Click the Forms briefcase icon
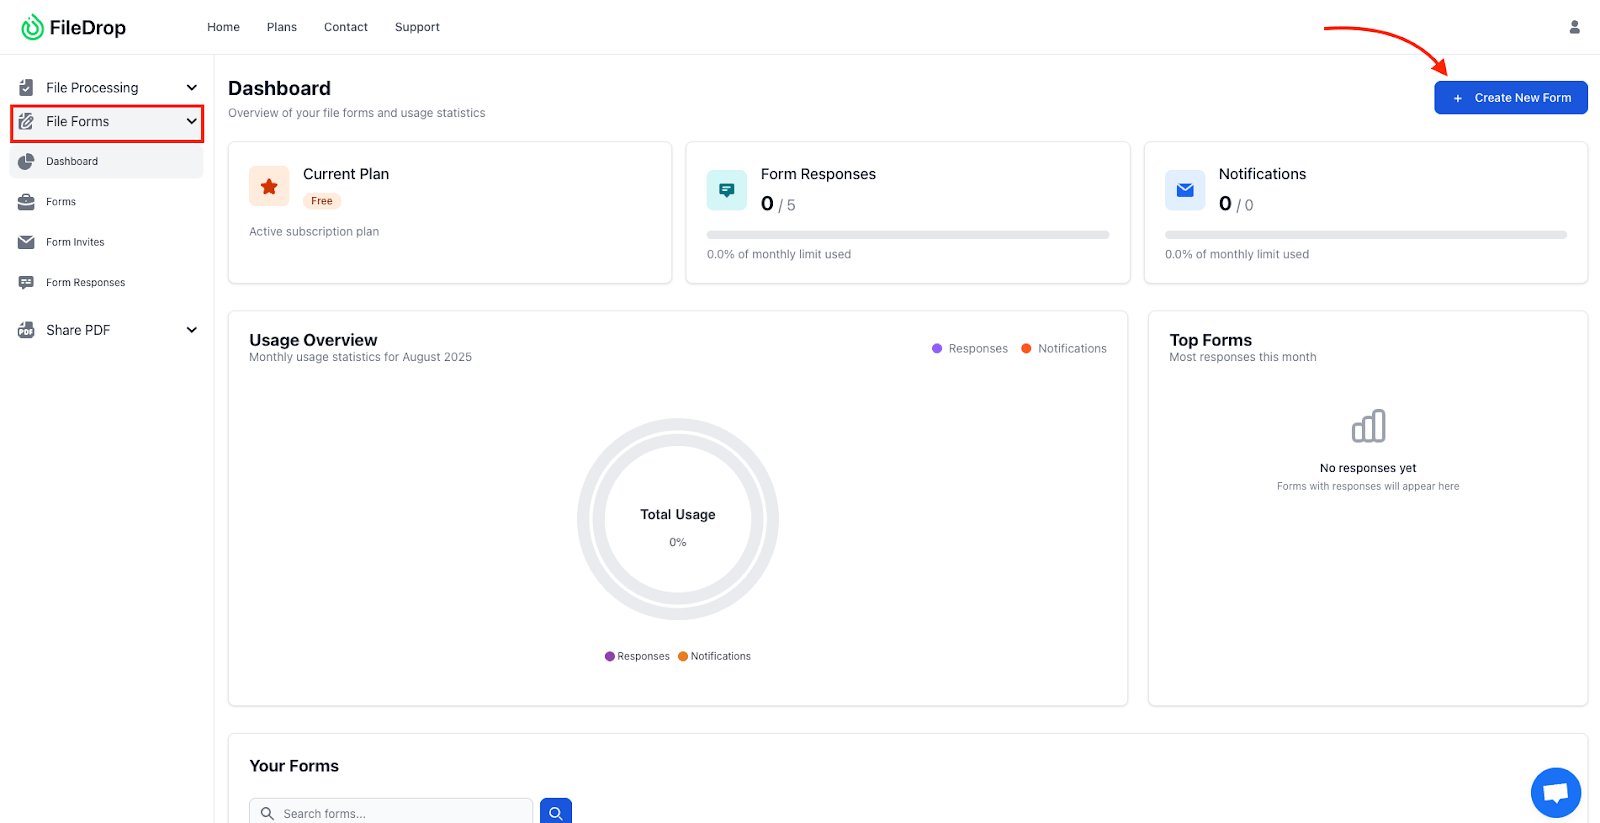The height and width of the screenshot is (823, 1600). point(26,202)
